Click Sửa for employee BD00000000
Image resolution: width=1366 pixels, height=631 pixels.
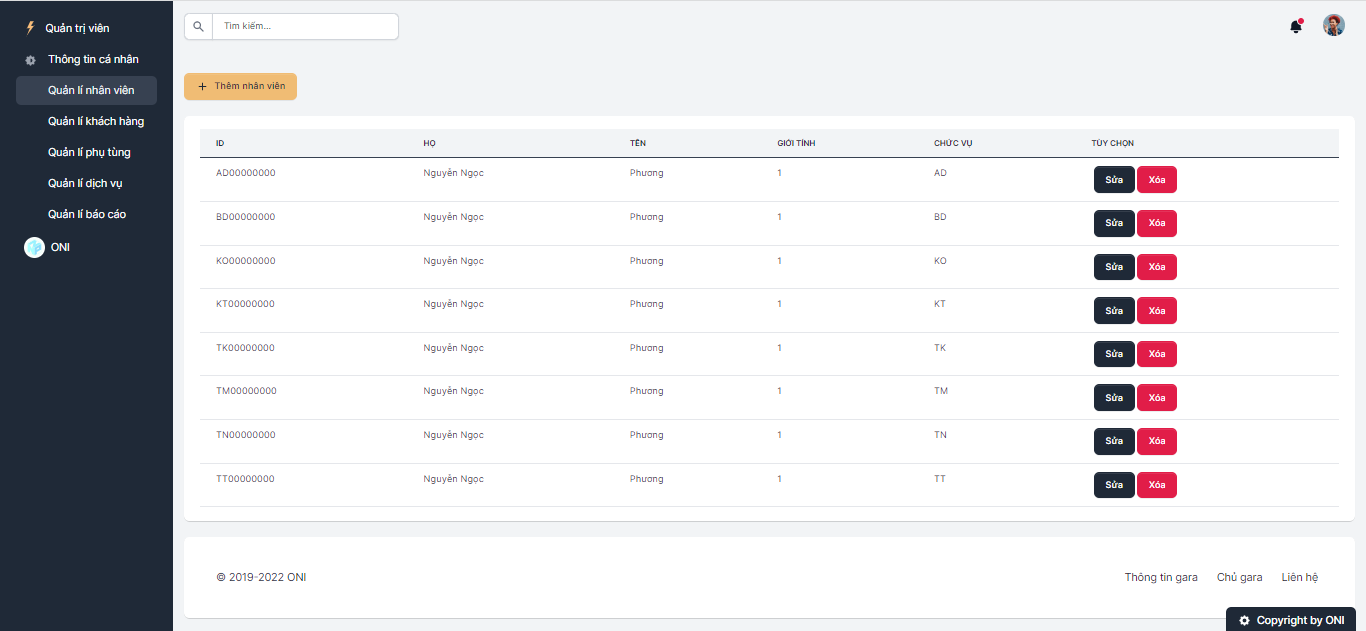pyautogui.click(x=1114, y=223)
